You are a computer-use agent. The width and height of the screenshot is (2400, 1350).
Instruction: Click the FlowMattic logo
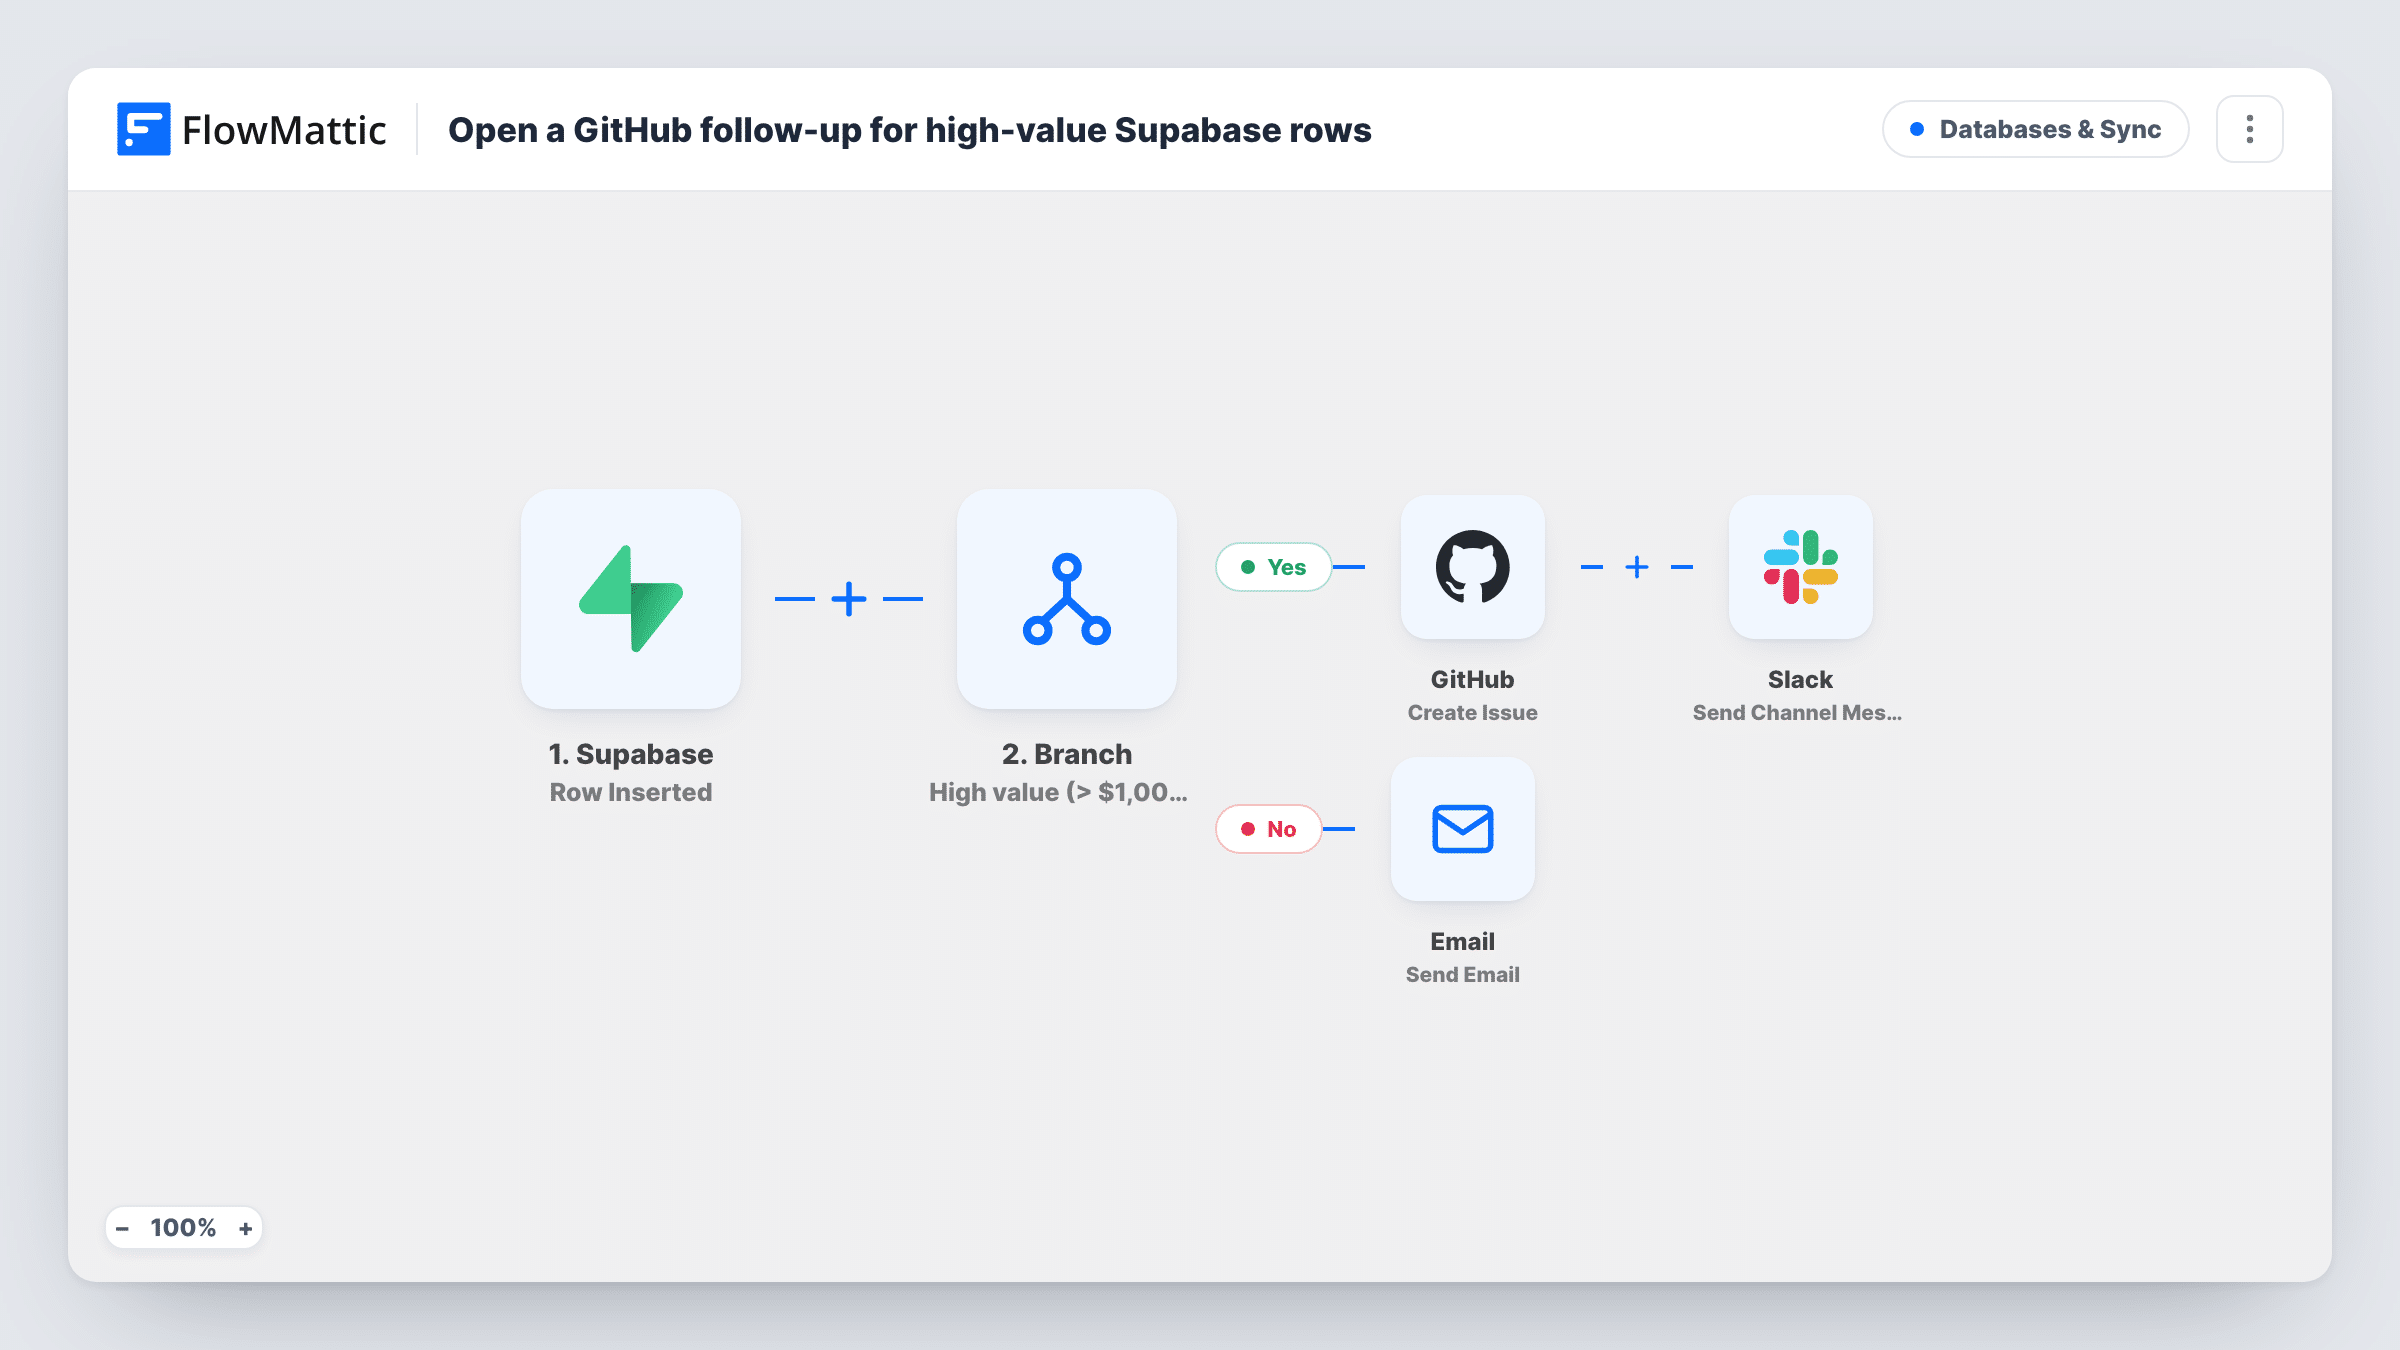(252, 130)
